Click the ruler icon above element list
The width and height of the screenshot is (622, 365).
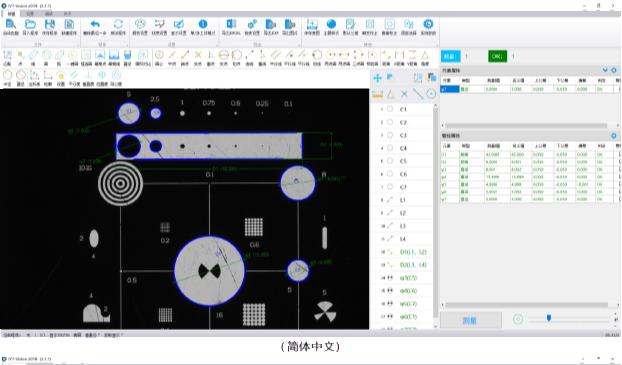click(377, 94)
